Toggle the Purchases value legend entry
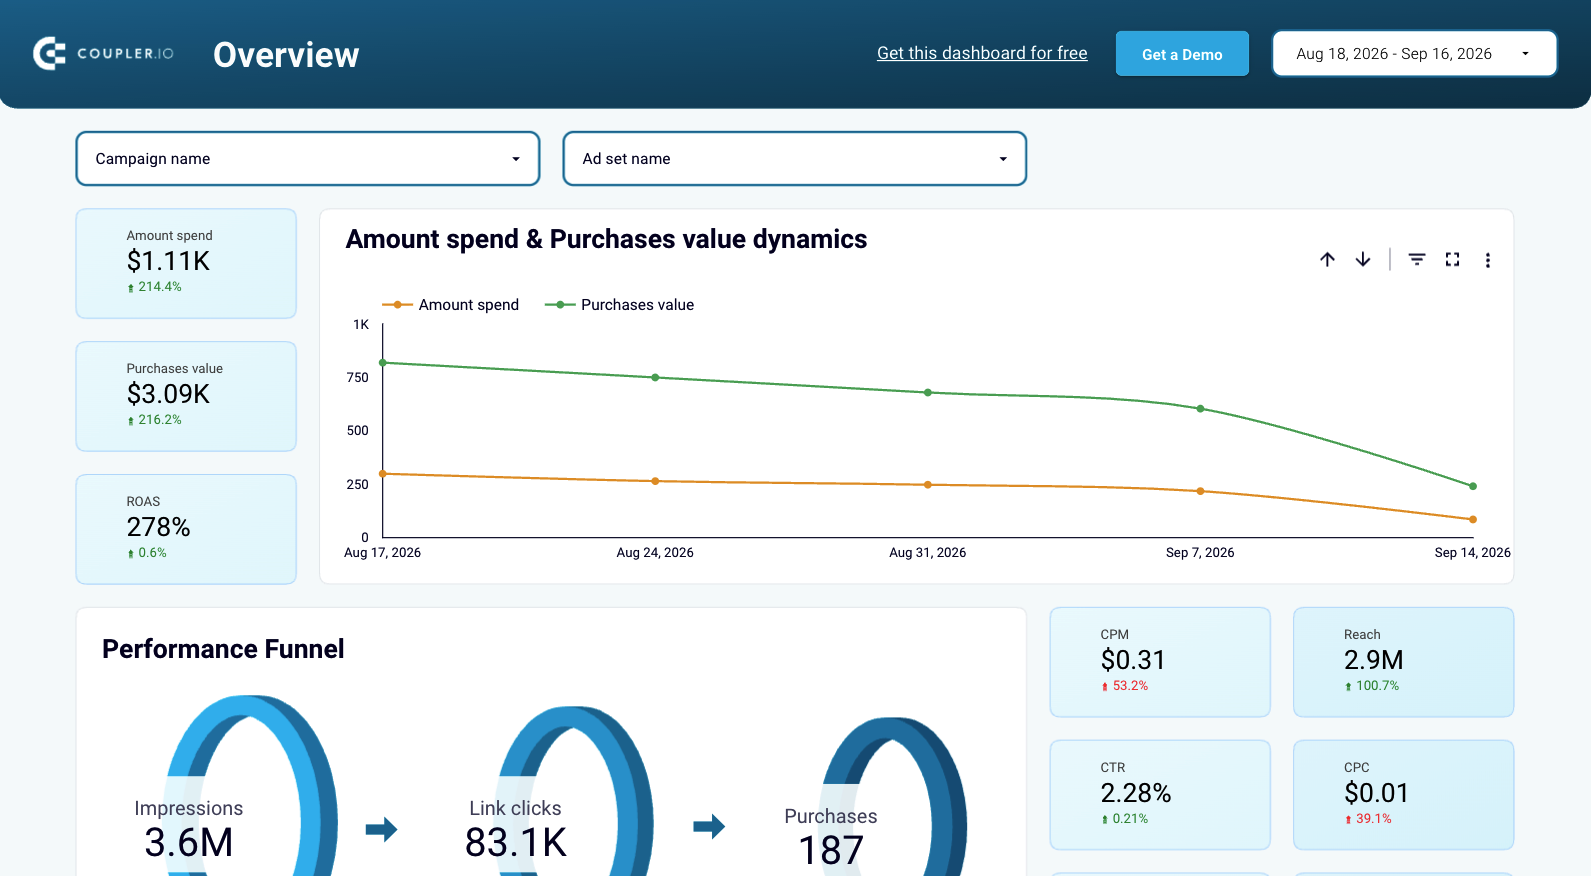This screenshot has width=1591, height=876. (619, 305)
